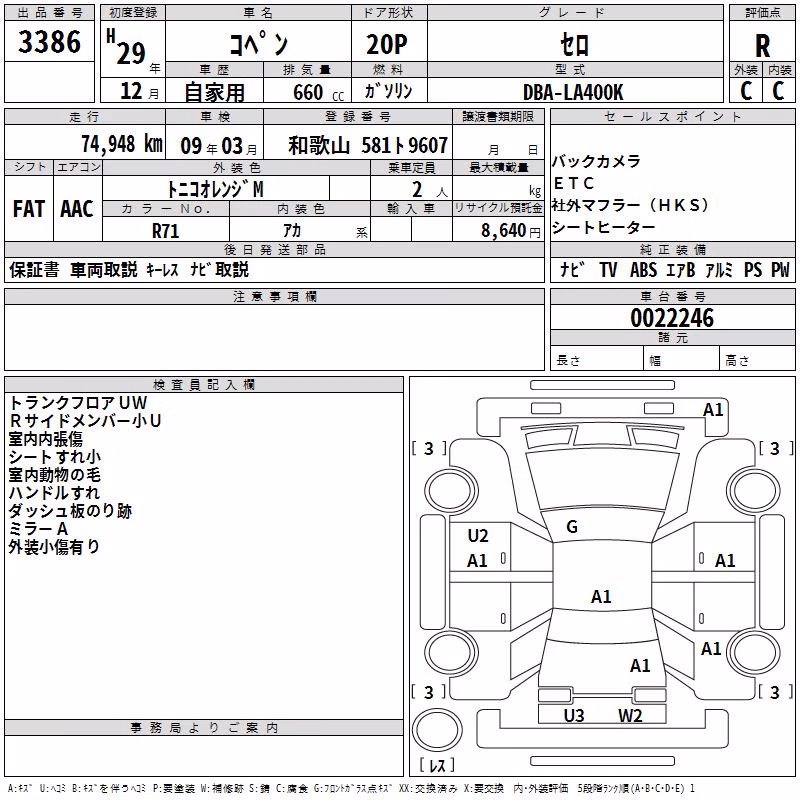
Task: Click the grade value セロ
Action: [574, 44]
